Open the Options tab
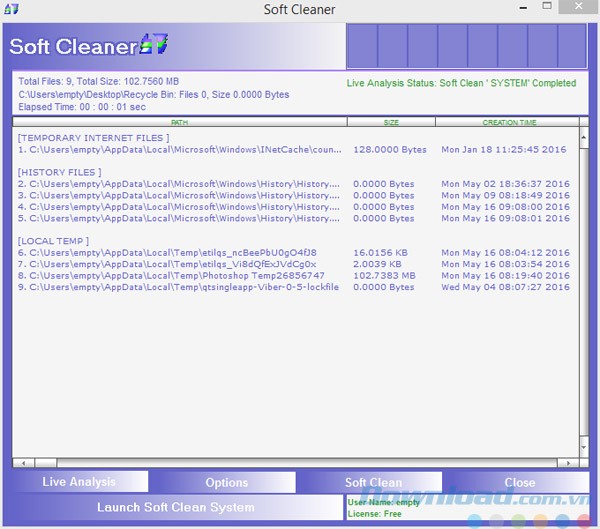Viewport: 600px width, 529px height. pos(226,482)
